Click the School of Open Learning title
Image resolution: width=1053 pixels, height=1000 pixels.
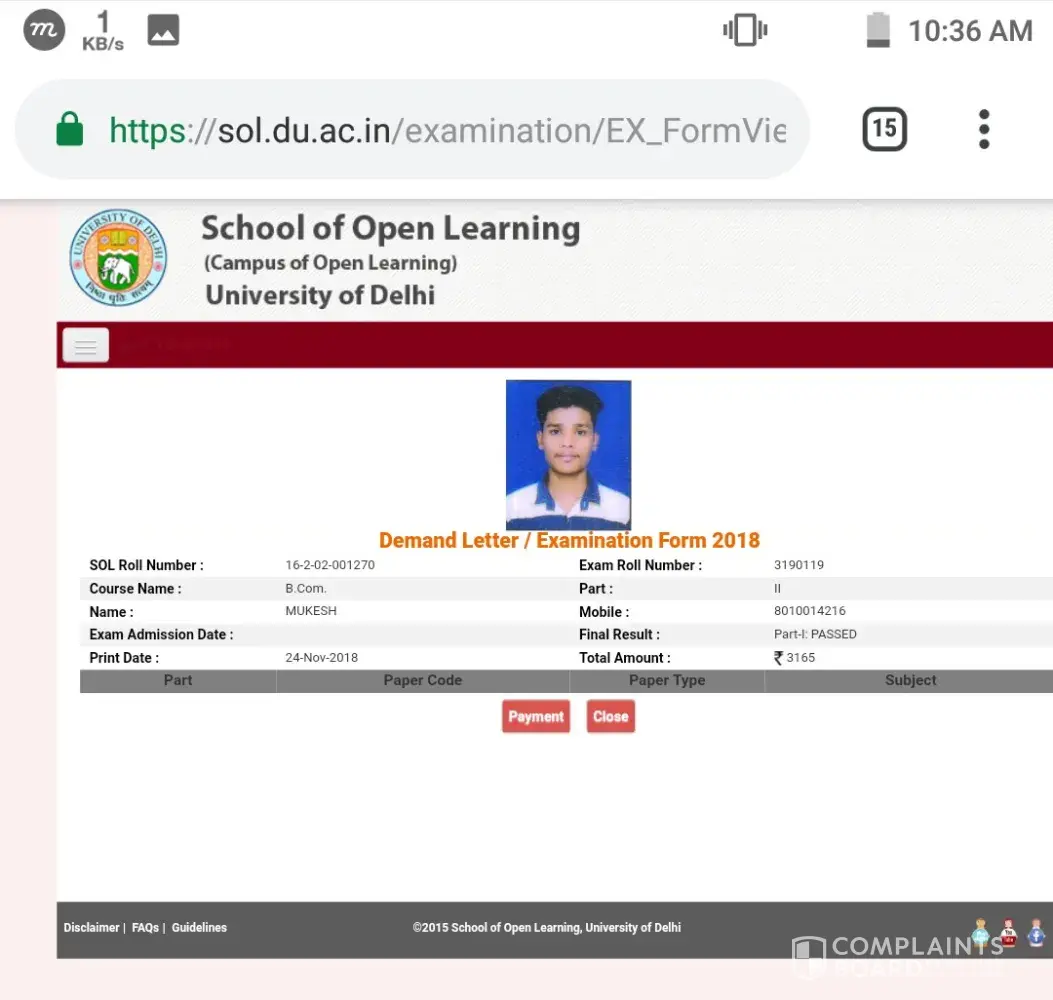click(391, 228)
